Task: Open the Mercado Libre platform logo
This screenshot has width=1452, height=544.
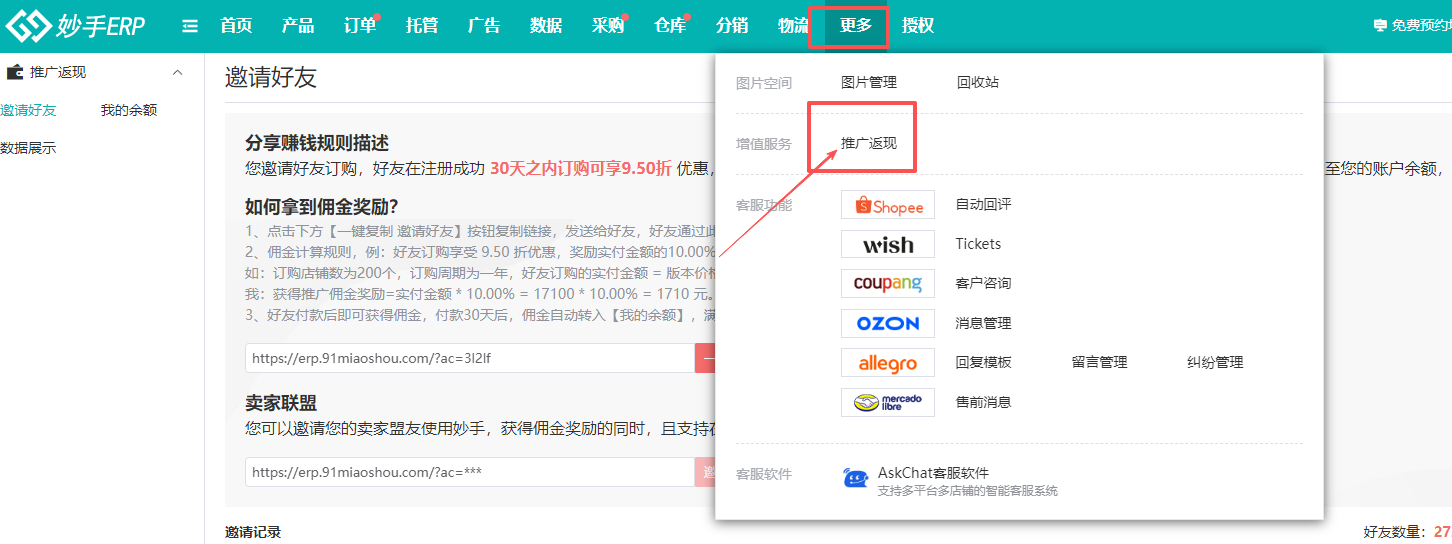Action: (x=888, y=402)
